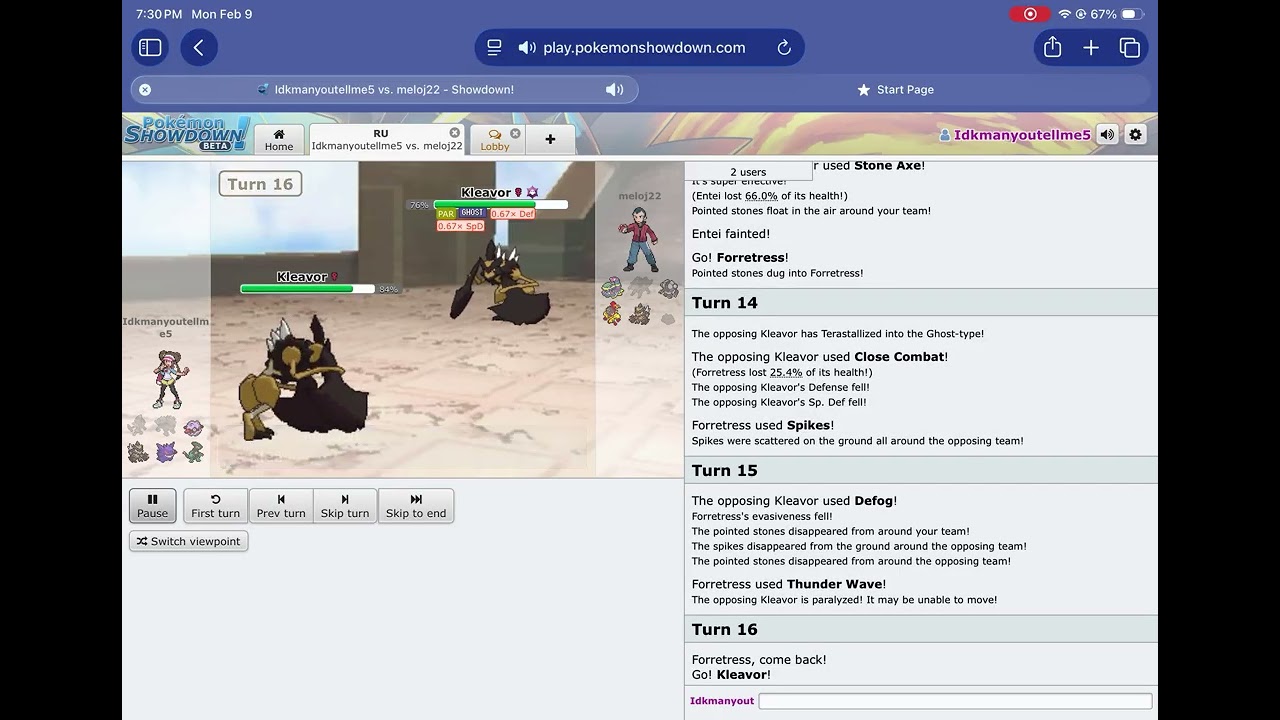Click the opposing Kleavor HP bar
Screen dimensions: 1280x720
501,205
